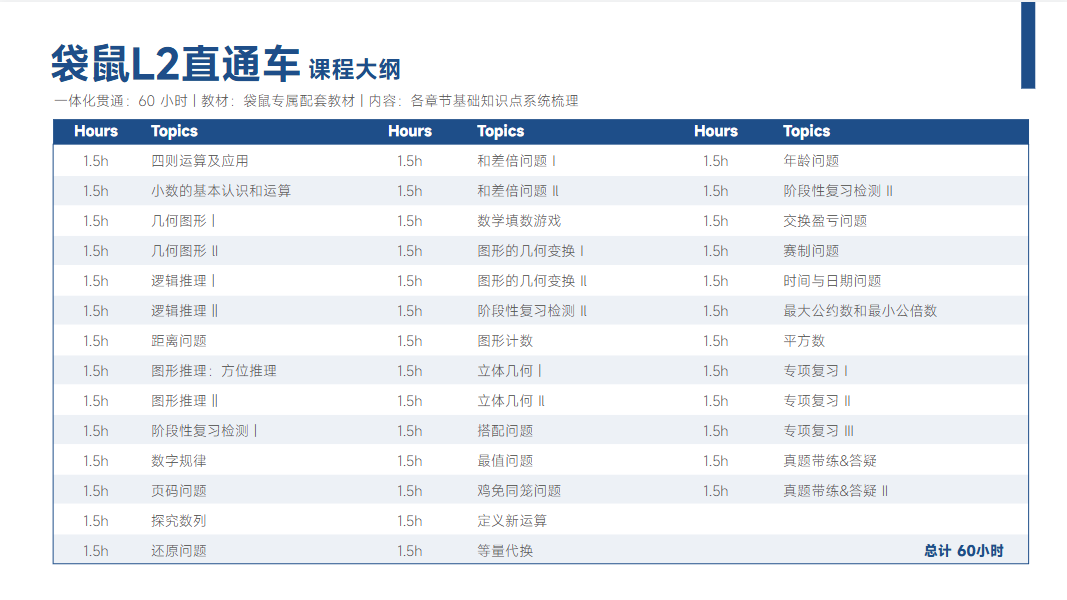This screenshot has height=600, width=1067.
Task: Click the 1.5h cell beside 四则运算及应用
Action: pos(95,161)
